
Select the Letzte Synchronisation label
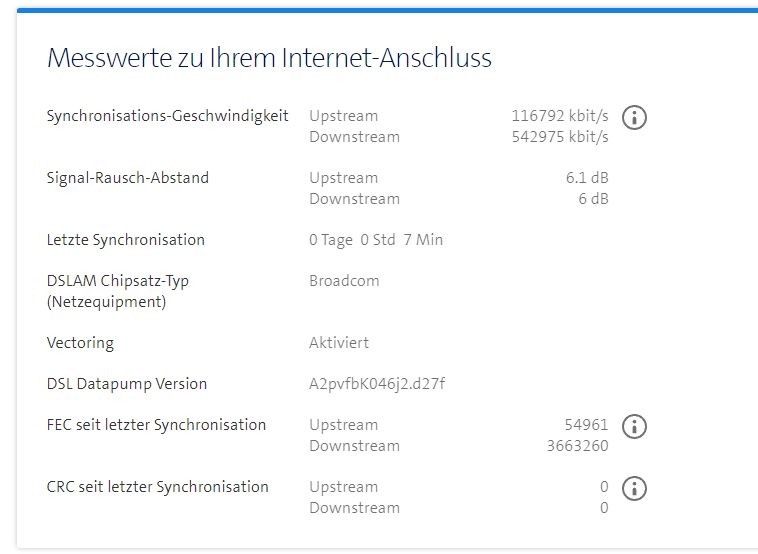(x=126, y=240)
